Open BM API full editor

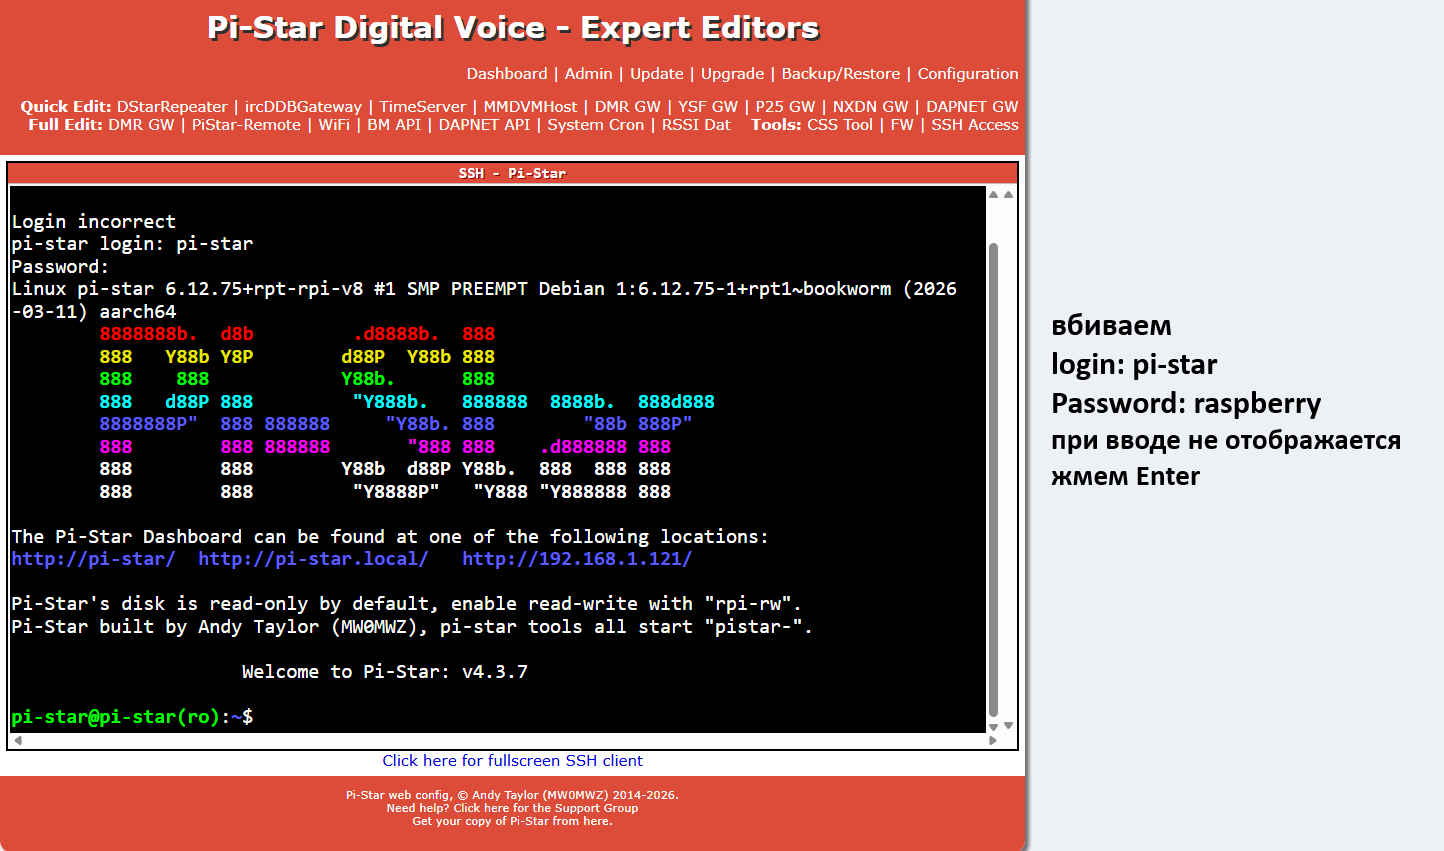point(394,125)
